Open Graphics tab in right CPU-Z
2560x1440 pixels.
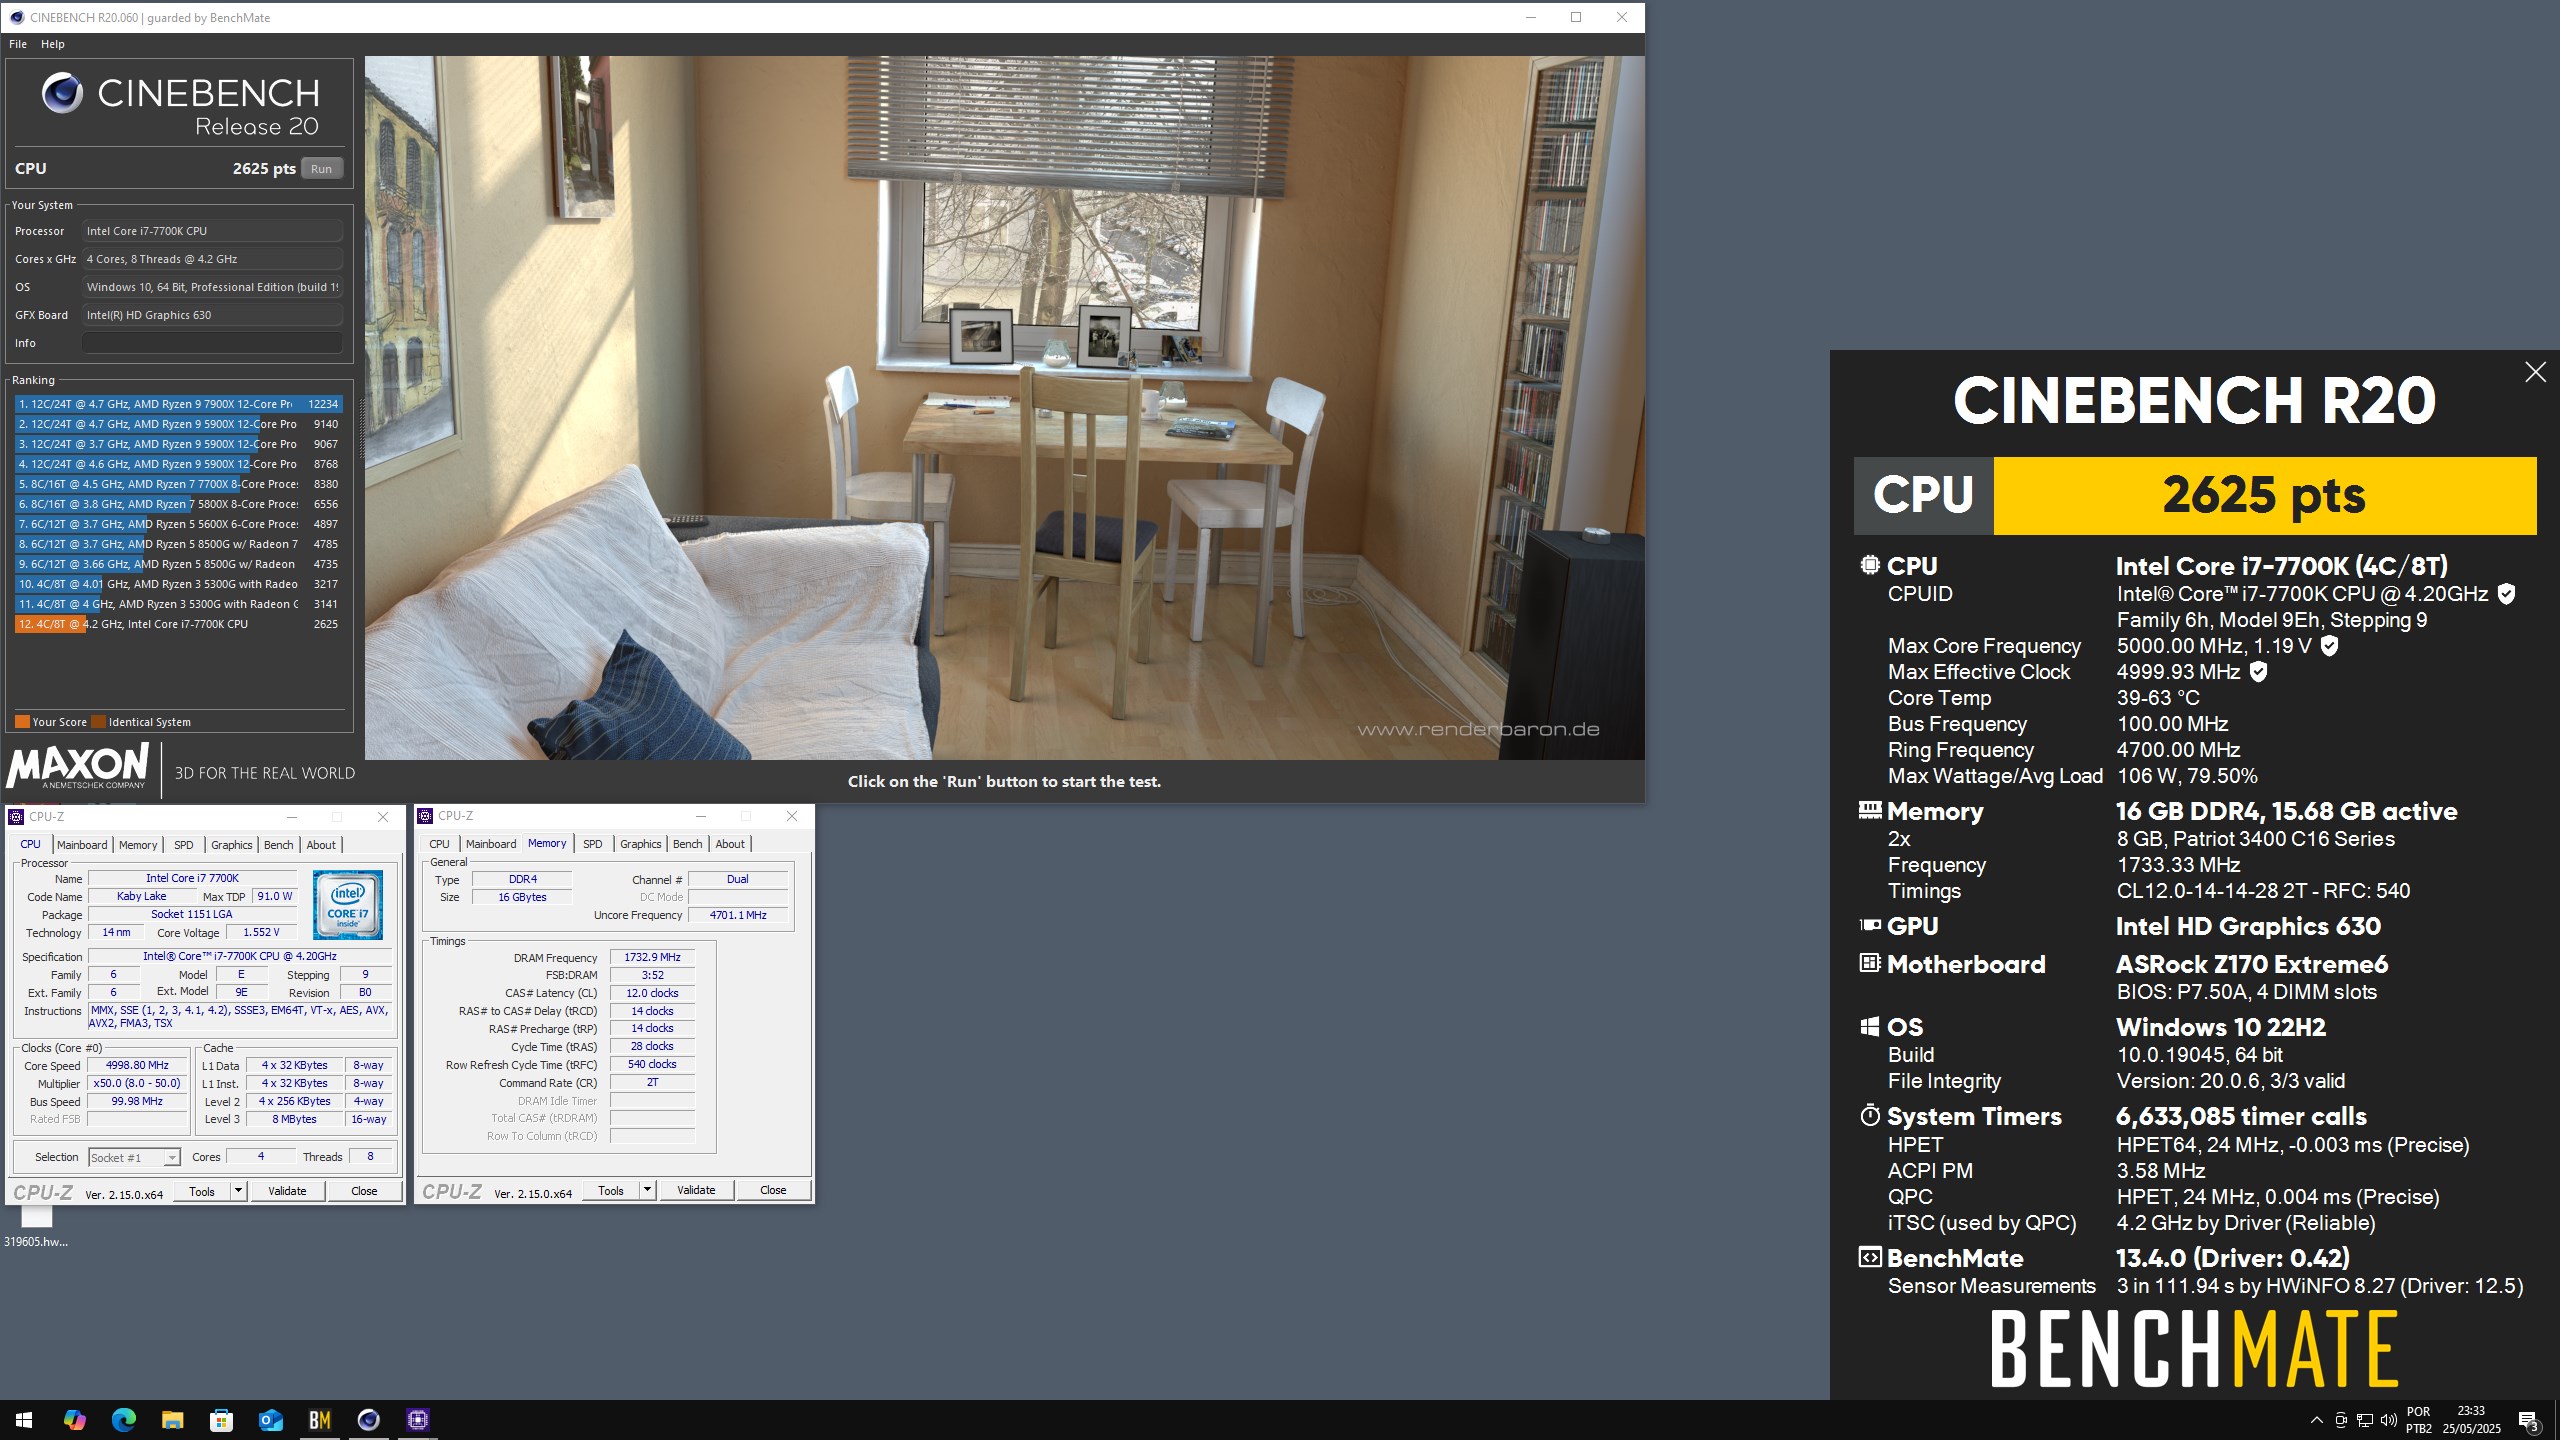click(x=641, y=844)
